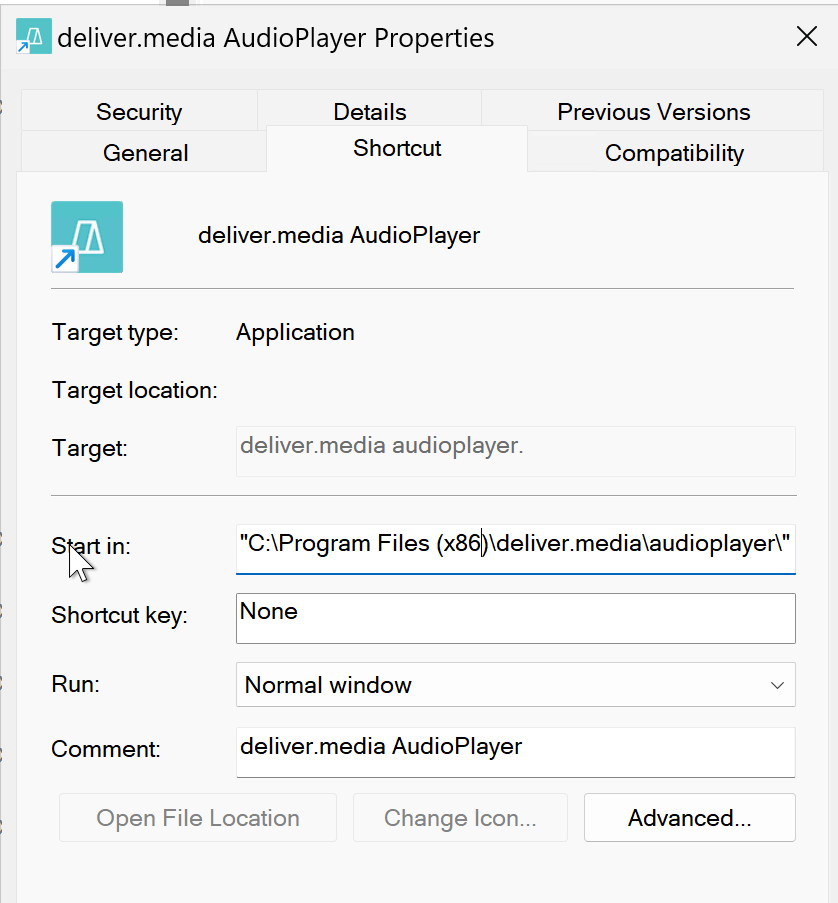Click the 'Run:' label
This screenshot has width=838, height=903.
point(75,684)
